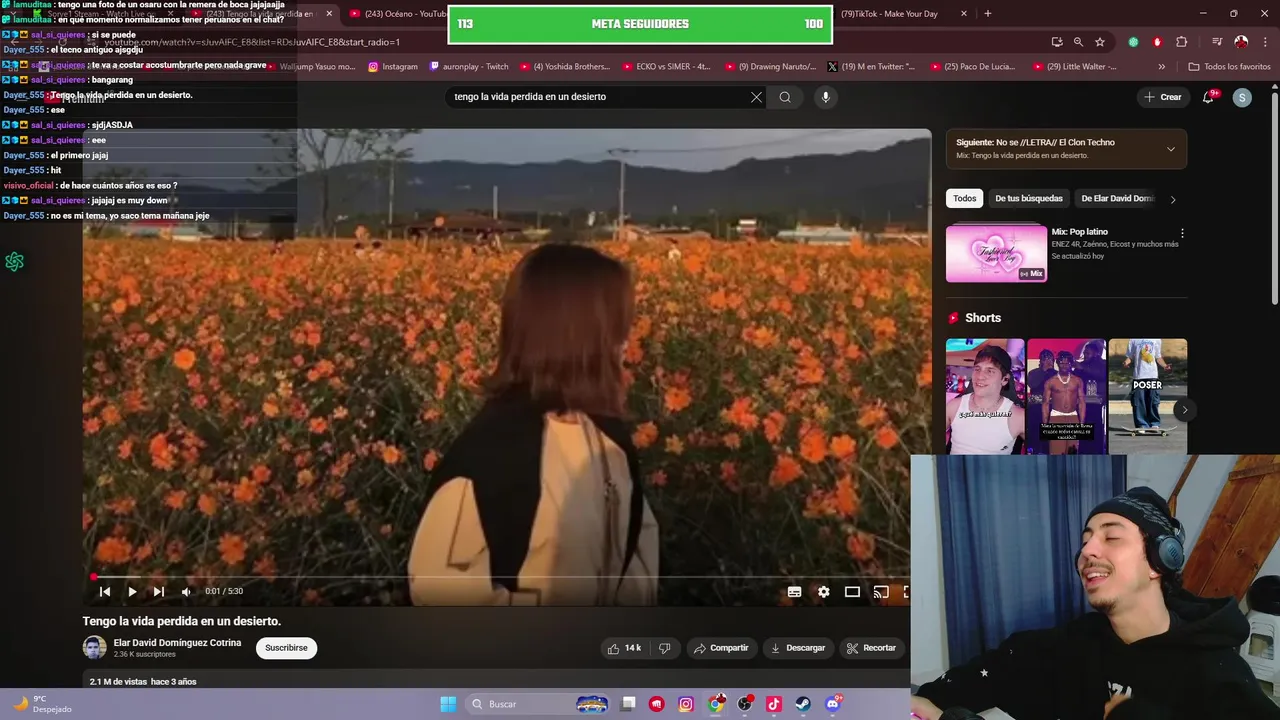Start voice search with the microphone icon
The width and height of the screenshot is (1280, 720).
coord(825,97)
